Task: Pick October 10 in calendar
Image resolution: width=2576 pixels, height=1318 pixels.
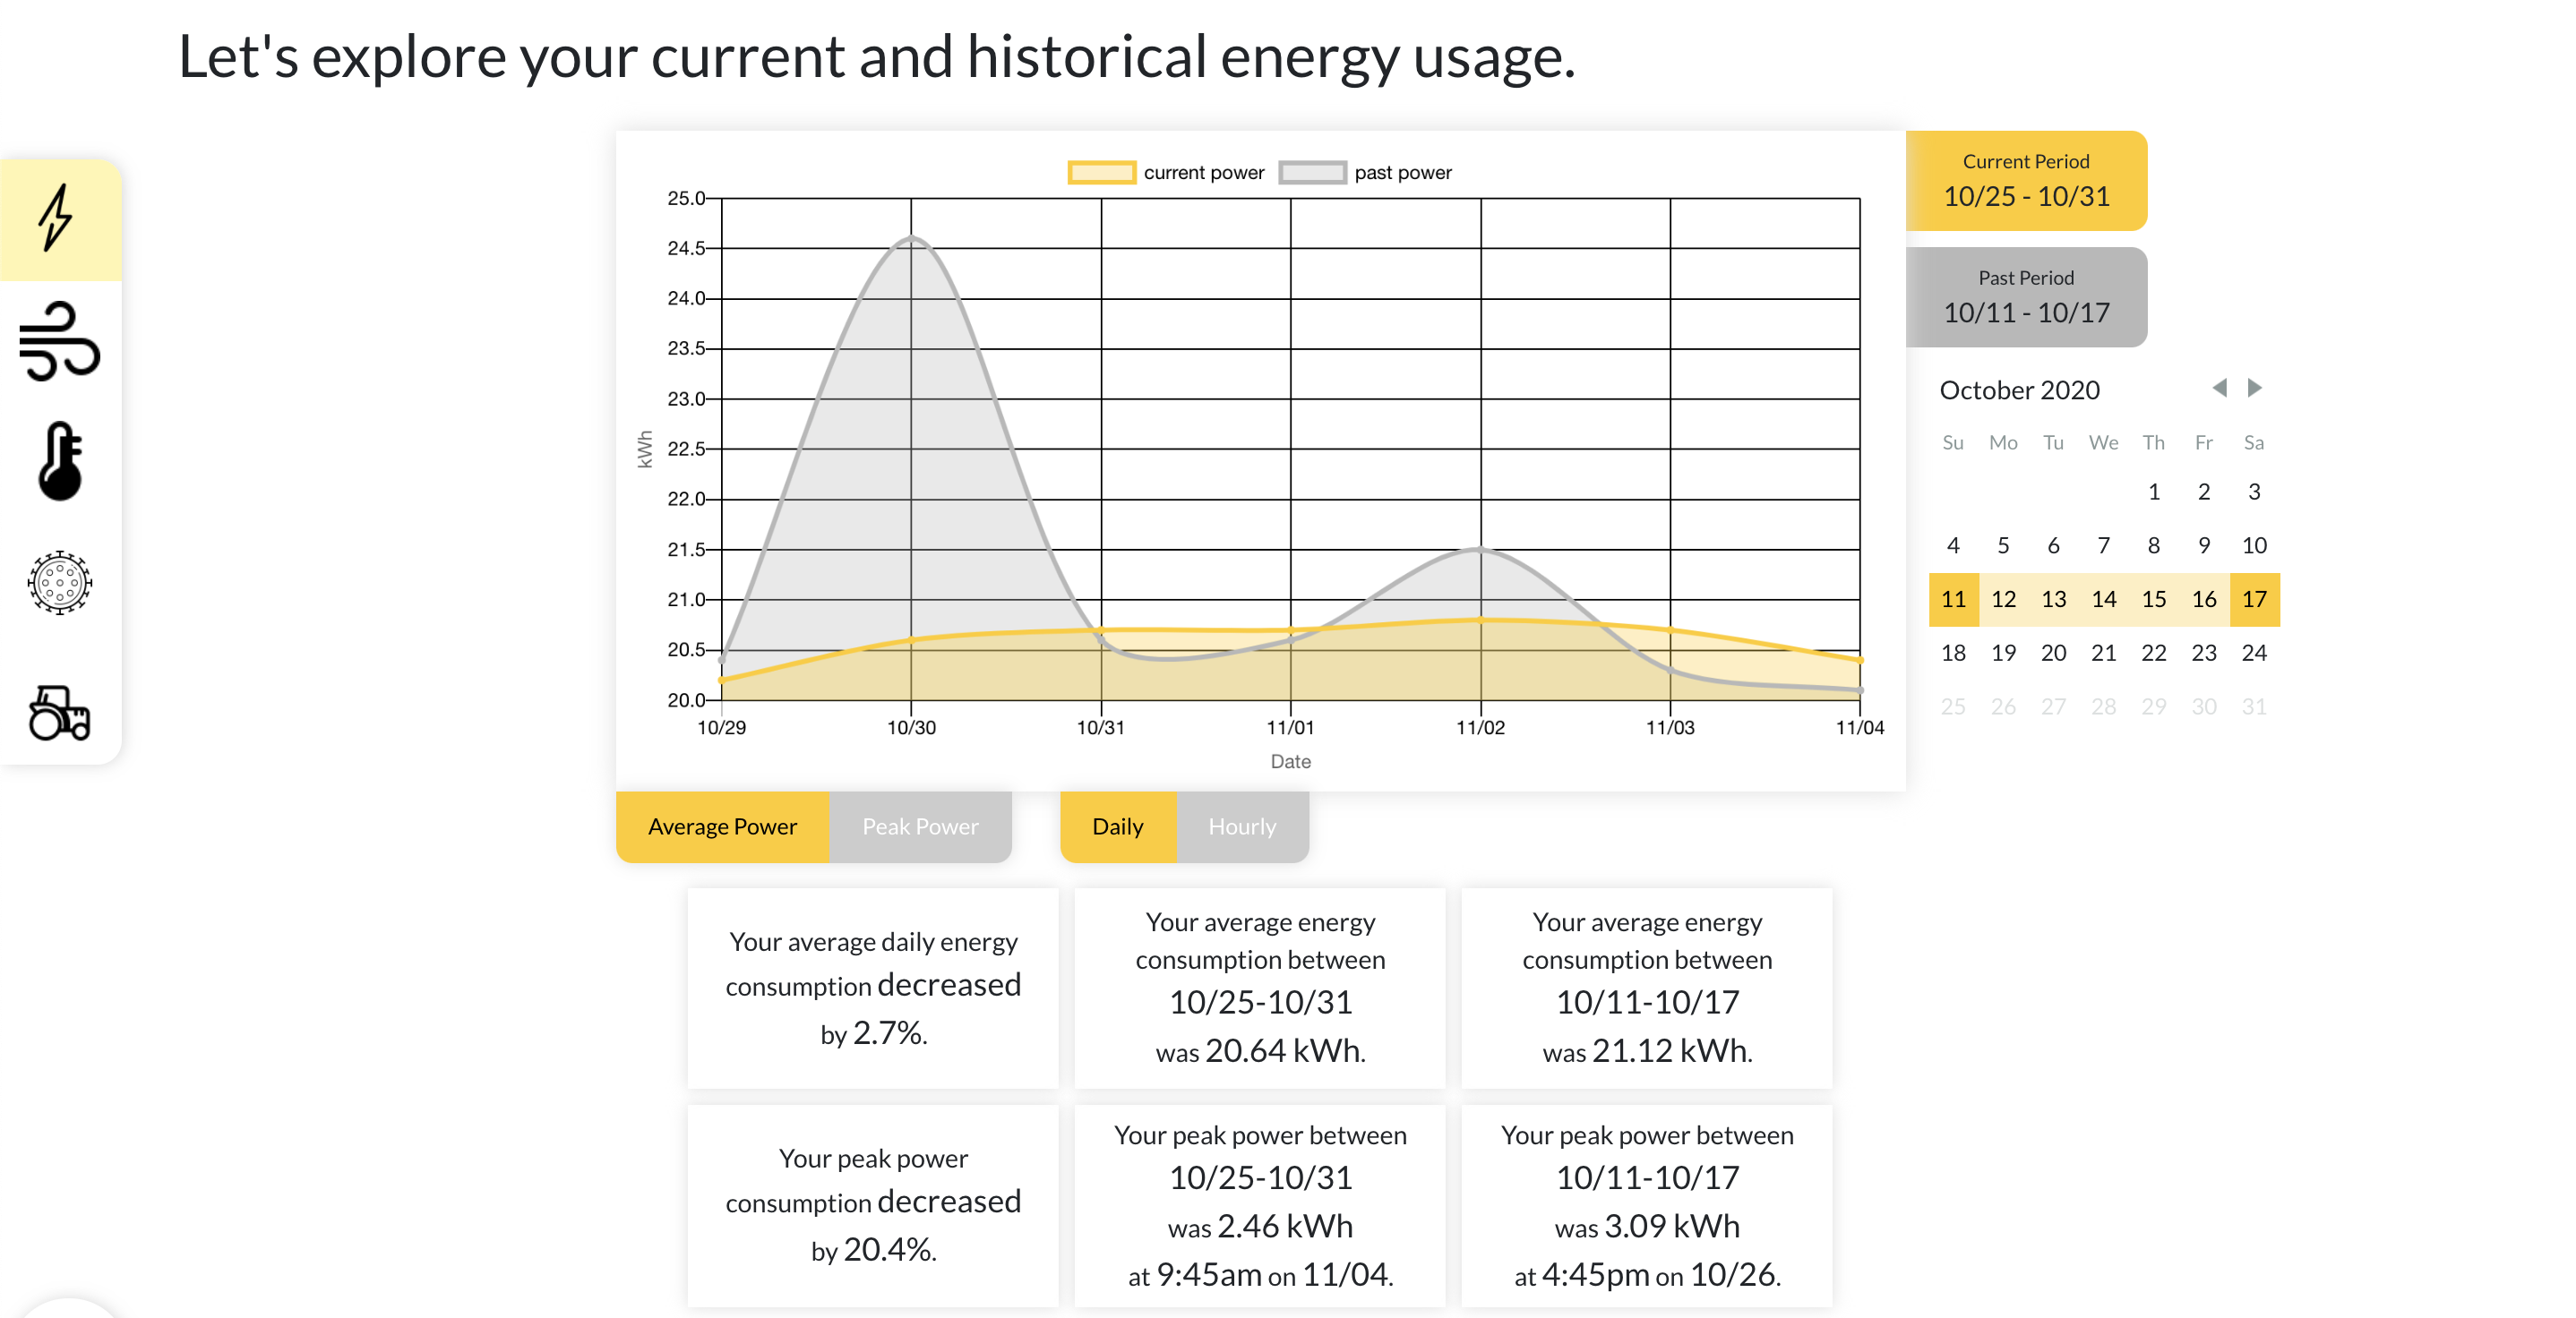Action: pos(2254,545)
